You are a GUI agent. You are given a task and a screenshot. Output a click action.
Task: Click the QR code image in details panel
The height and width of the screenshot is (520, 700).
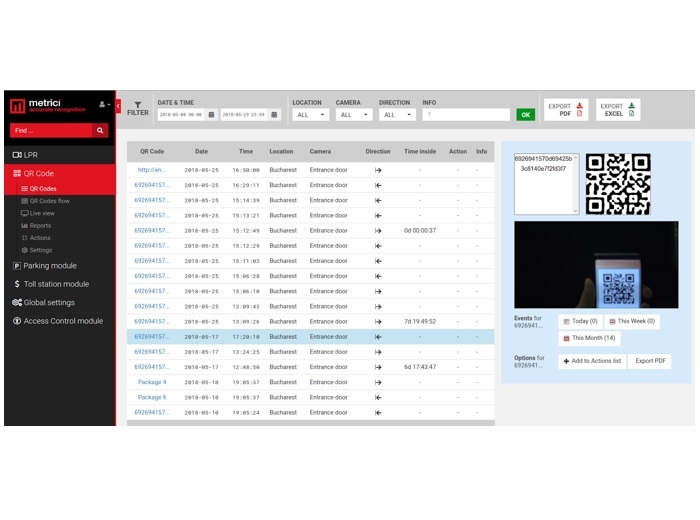[x=618, y=184]
